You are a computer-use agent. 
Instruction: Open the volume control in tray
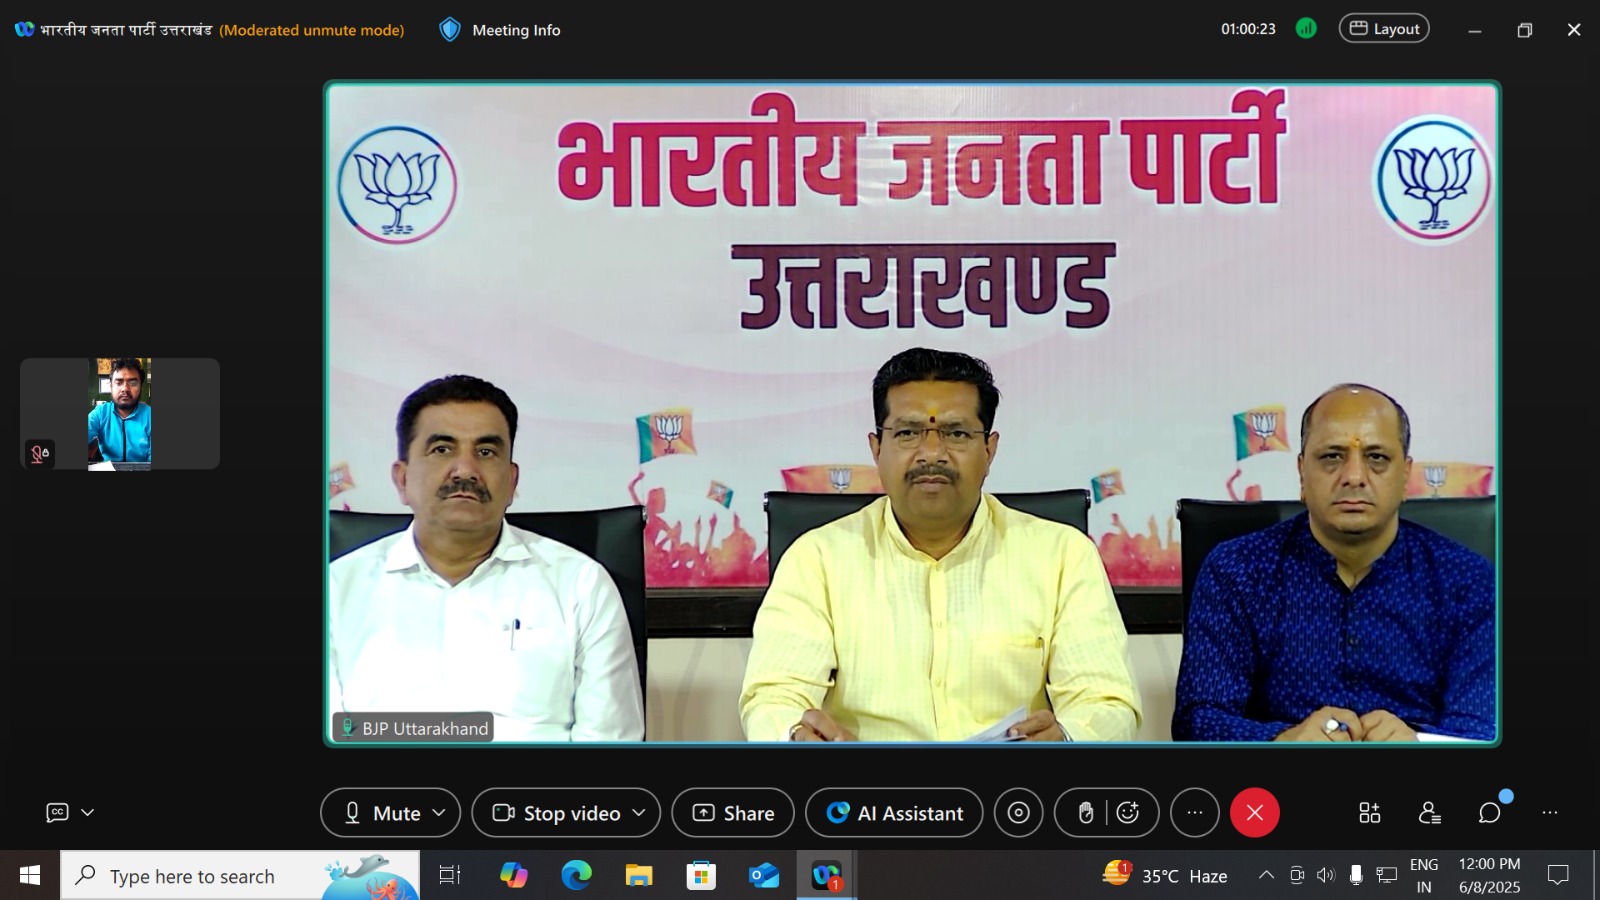pyautogui.click(x=1326, y=875)
